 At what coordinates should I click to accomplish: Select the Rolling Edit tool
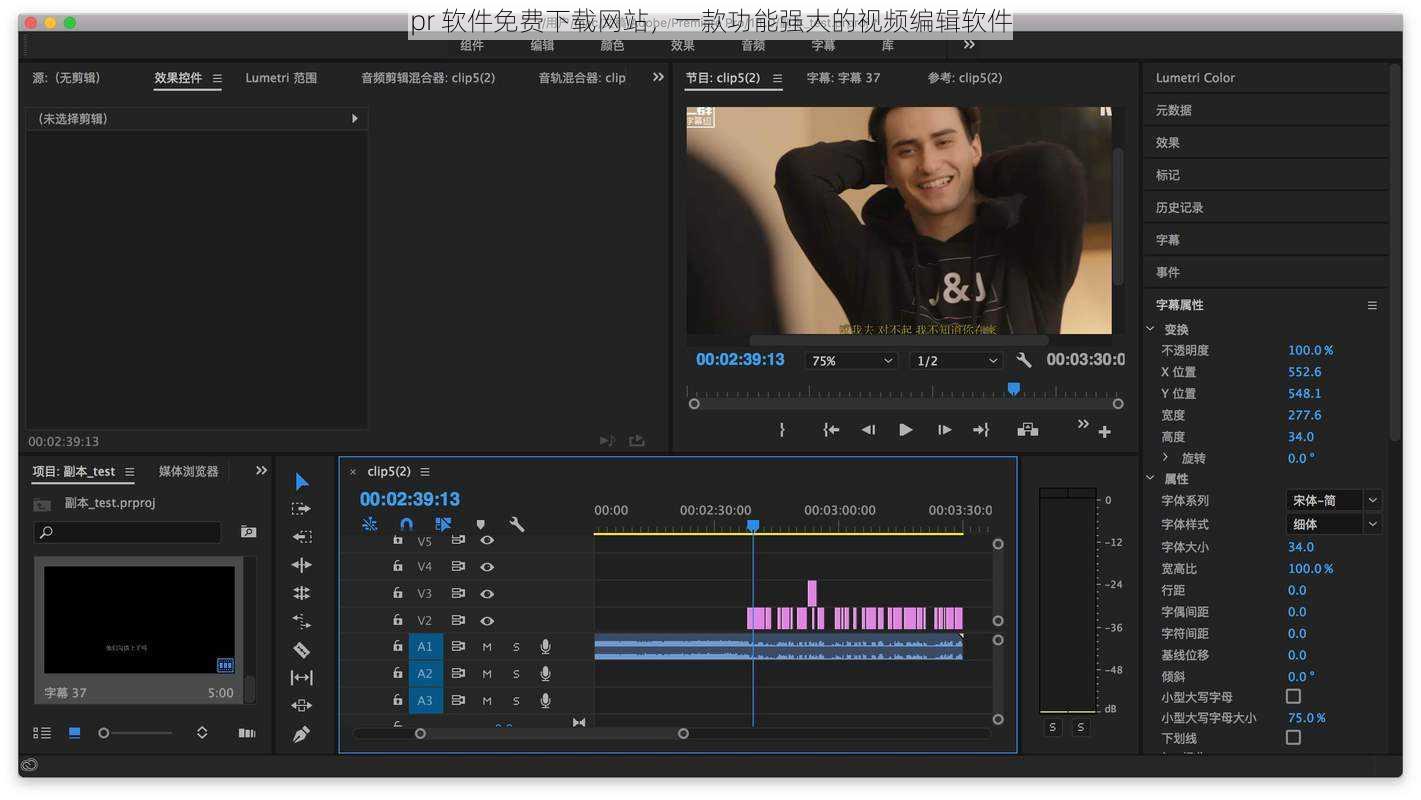tap(301, 593)
